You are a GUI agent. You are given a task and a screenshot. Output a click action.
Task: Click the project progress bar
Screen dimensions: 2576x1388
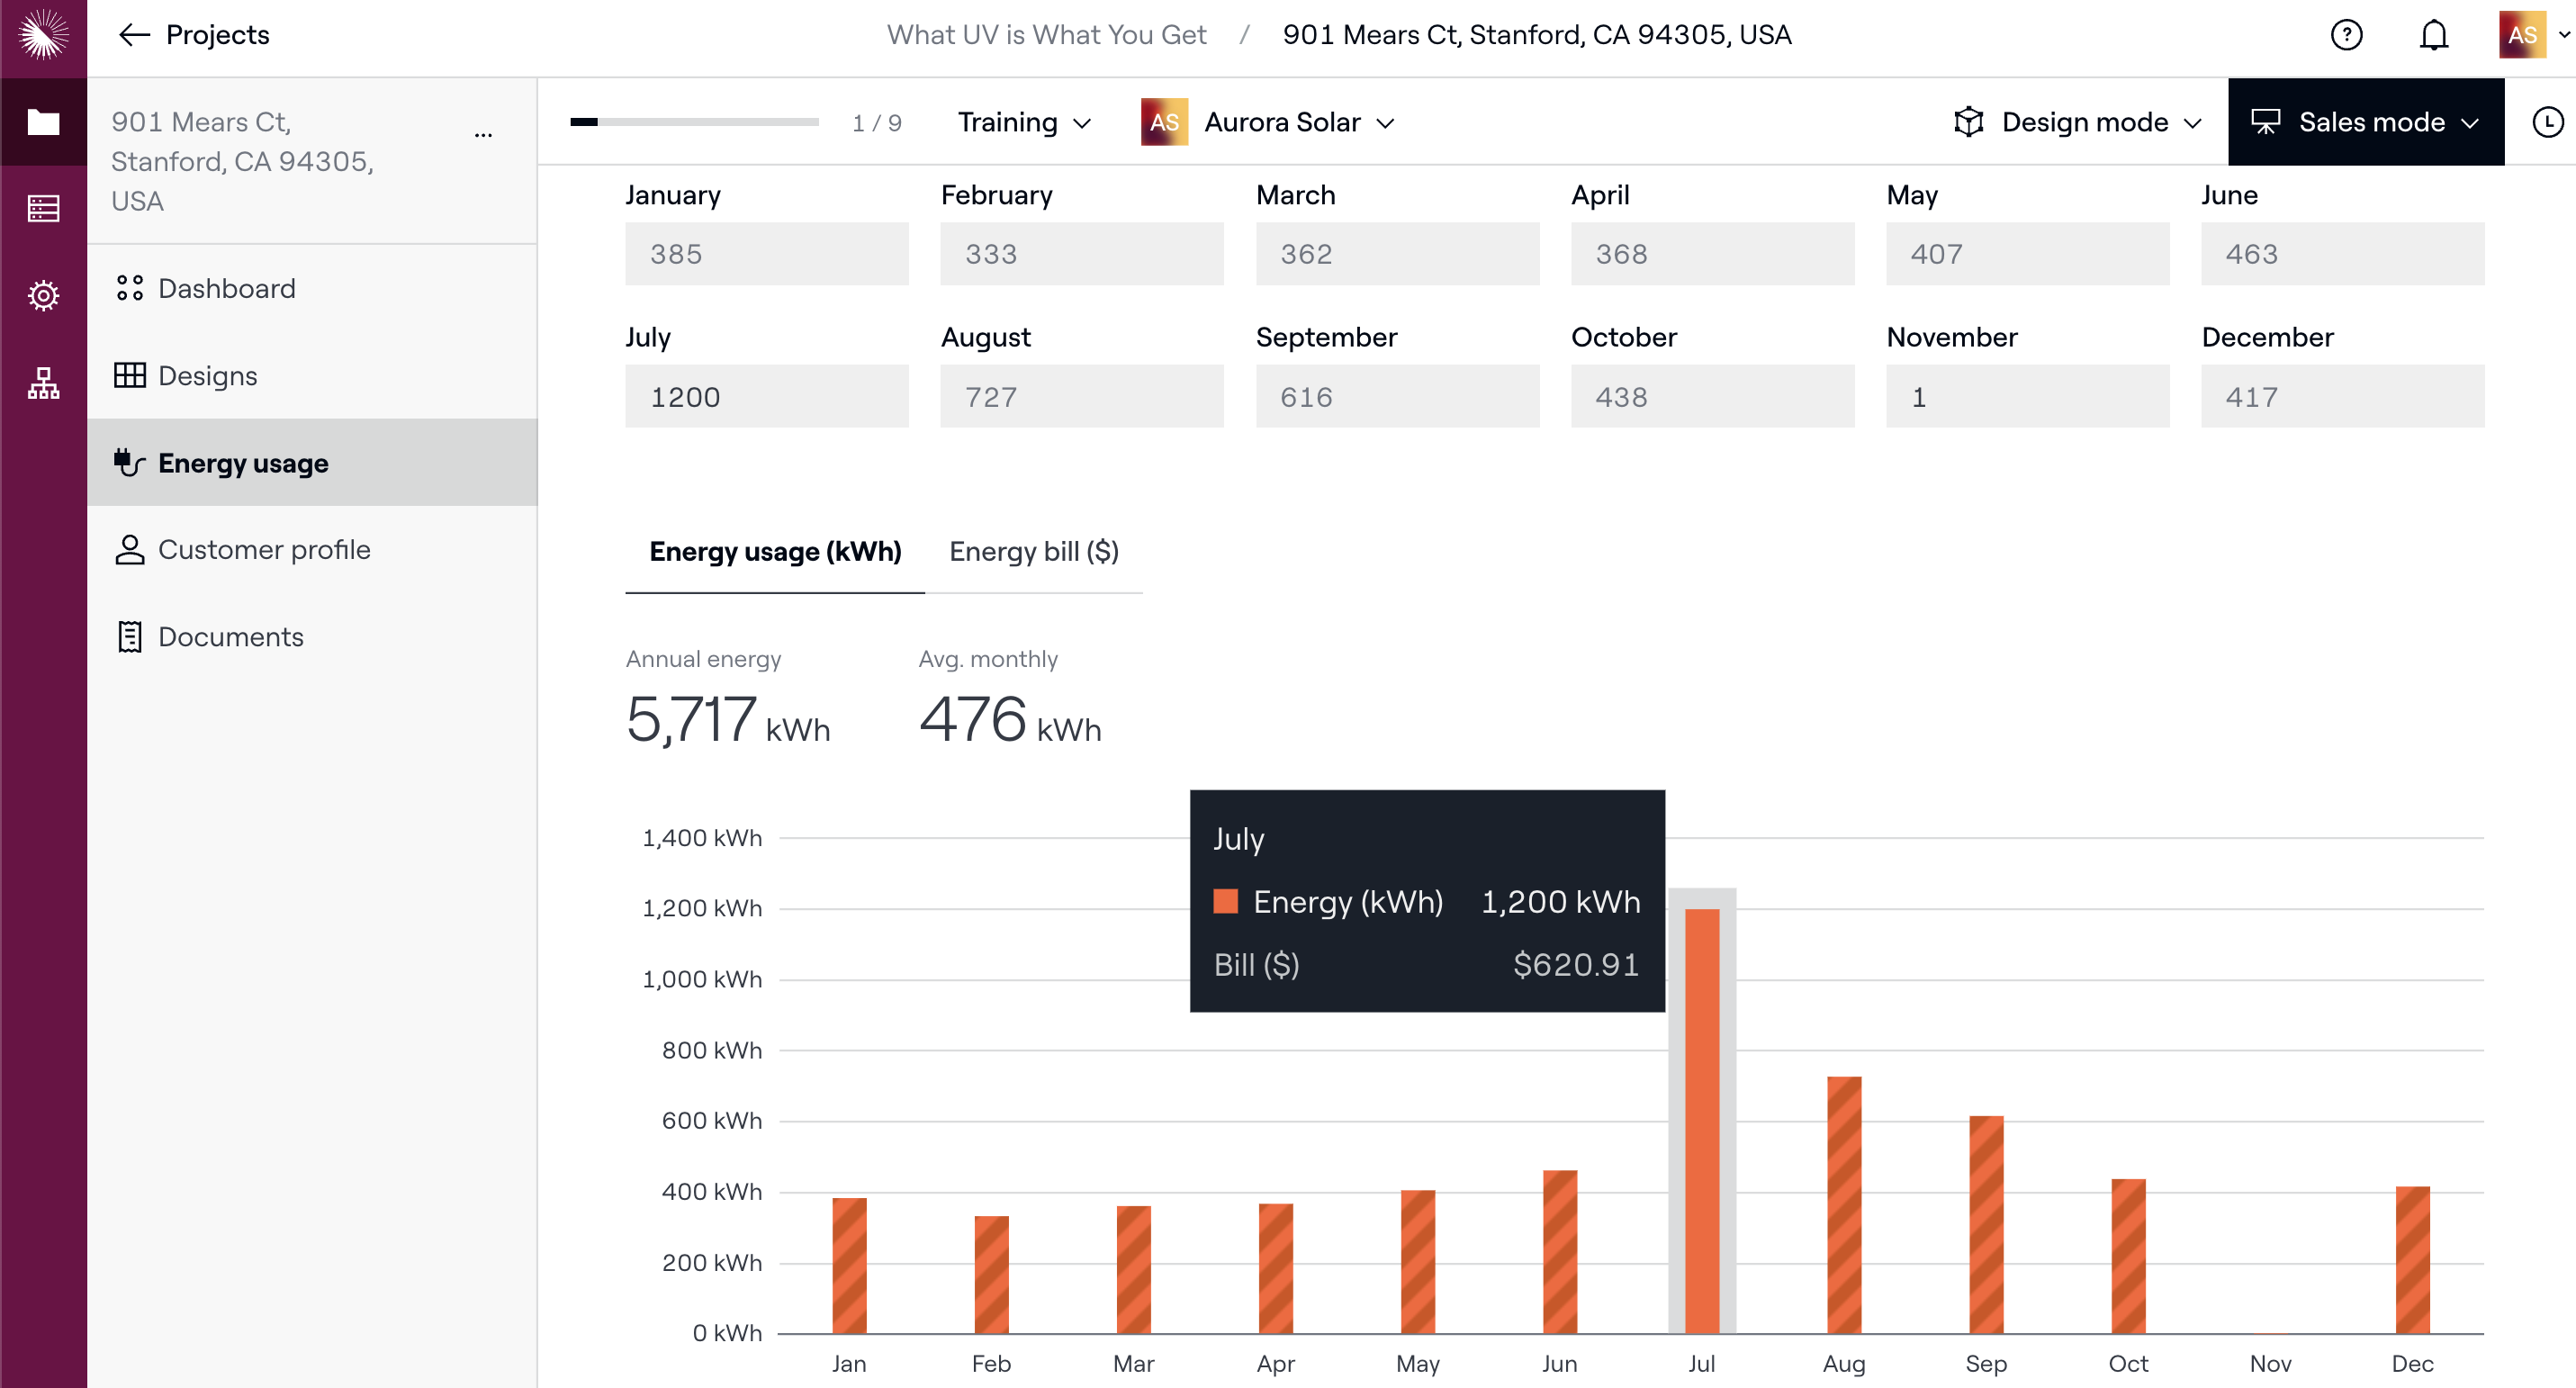pyautogui.click(x=694, y=122)
